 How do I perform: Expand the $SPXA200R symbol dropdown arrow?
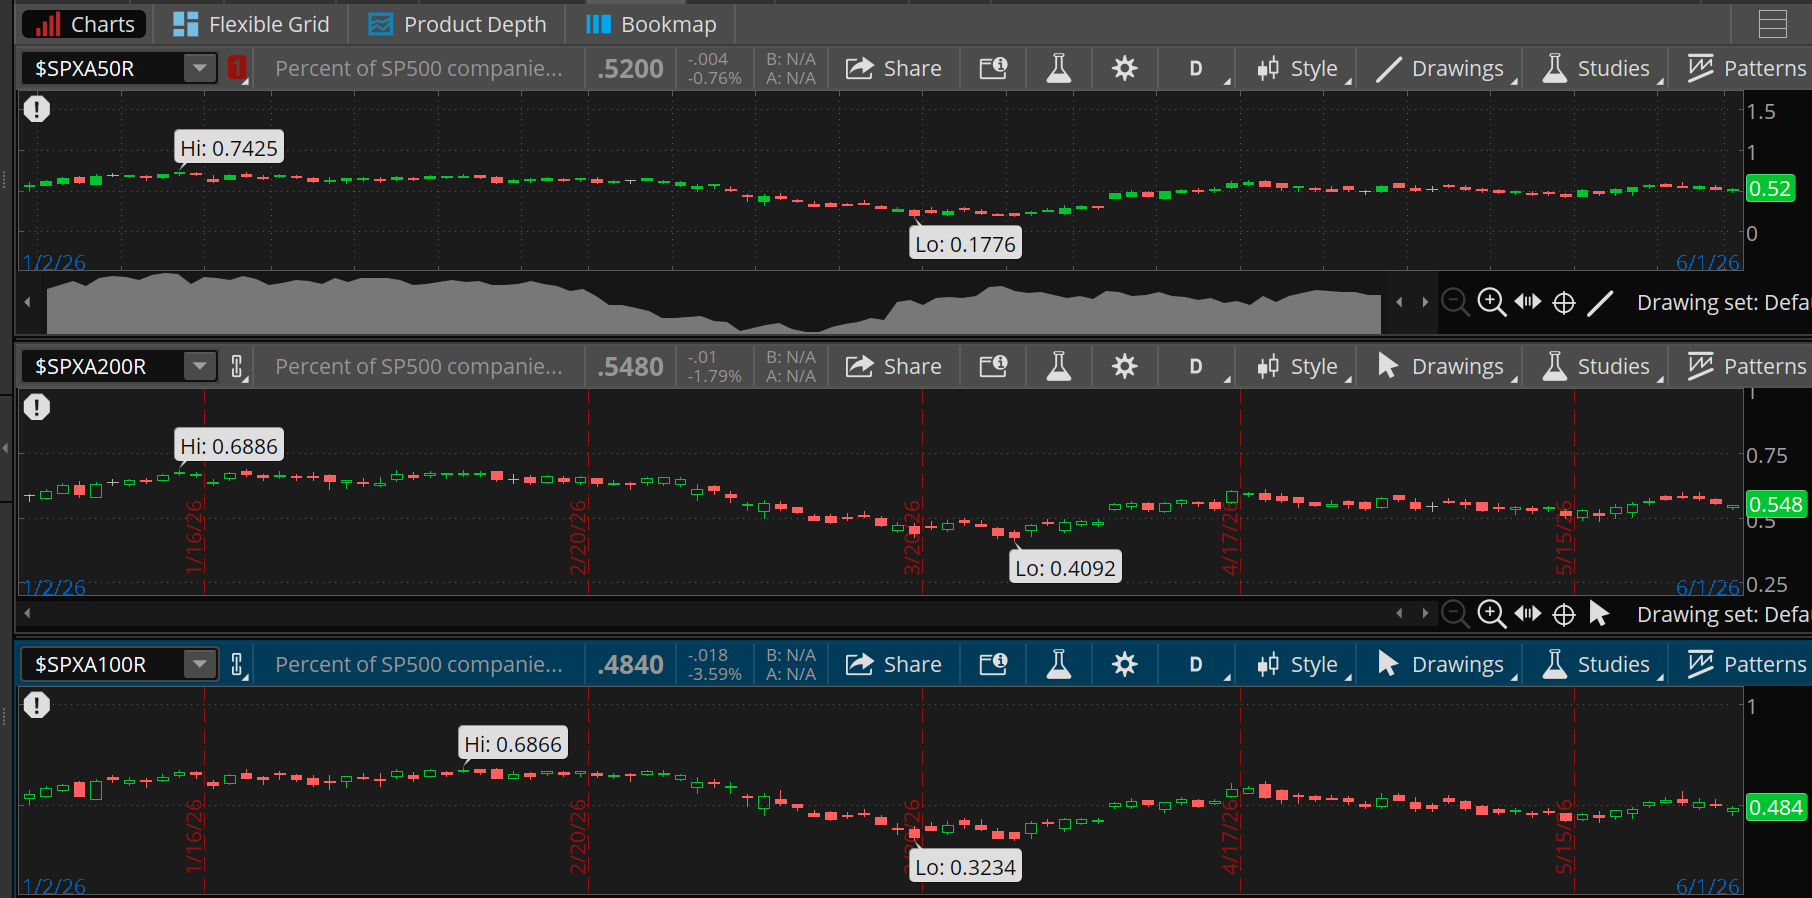point(200,366)
